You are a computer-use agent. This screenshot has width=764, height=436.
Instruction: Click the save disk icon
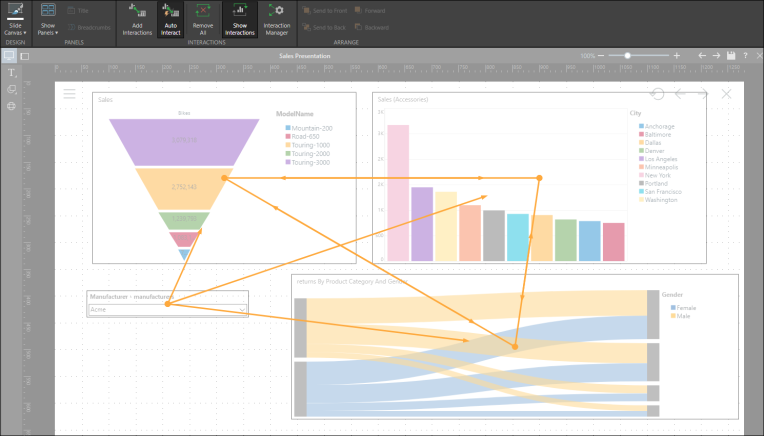732,56
